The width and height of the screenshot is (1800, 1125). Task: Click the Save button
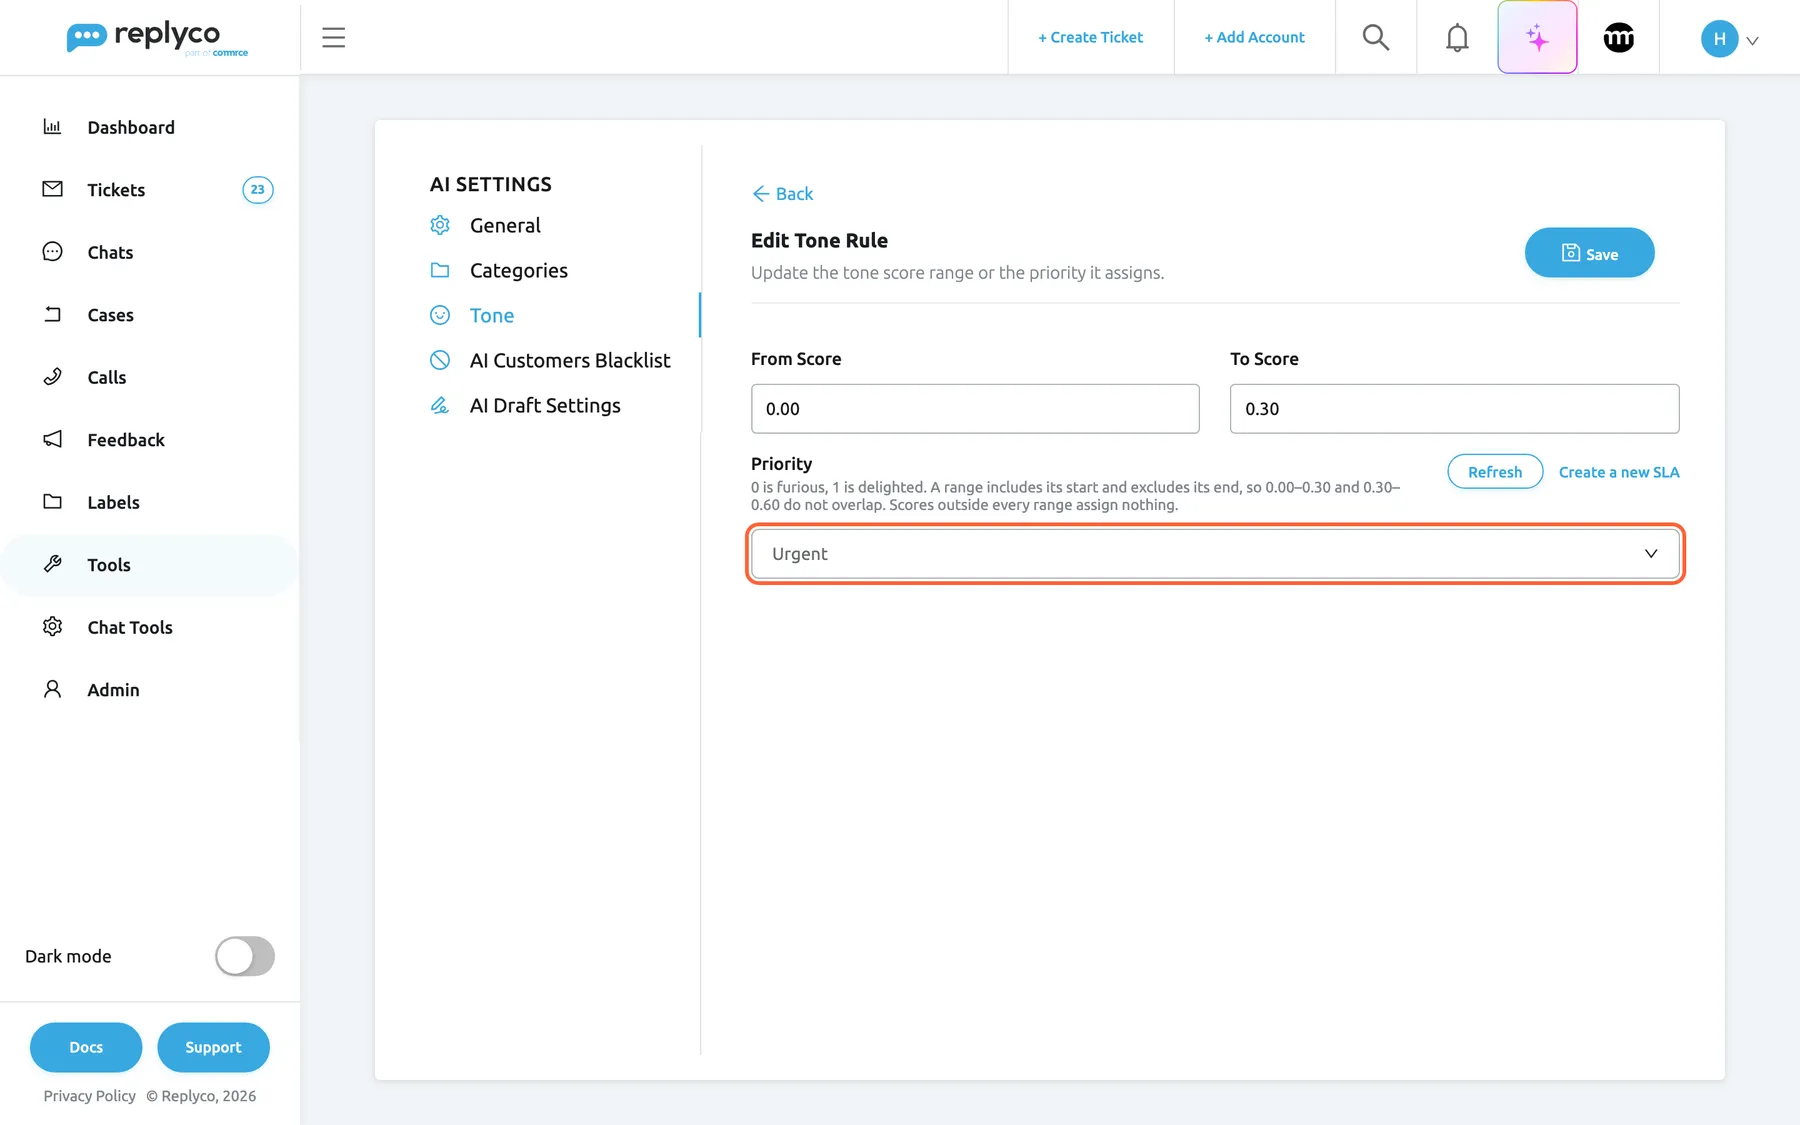(1589, 253)
